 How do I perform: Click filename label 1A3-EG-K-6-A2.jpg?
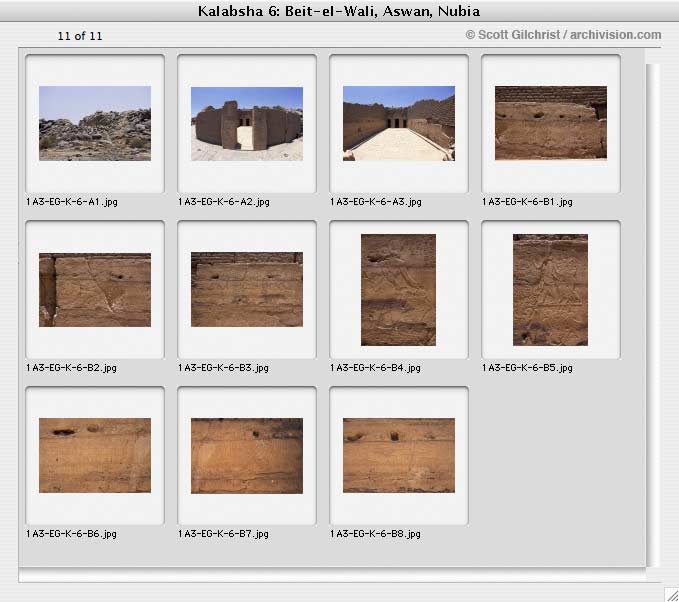224,202
